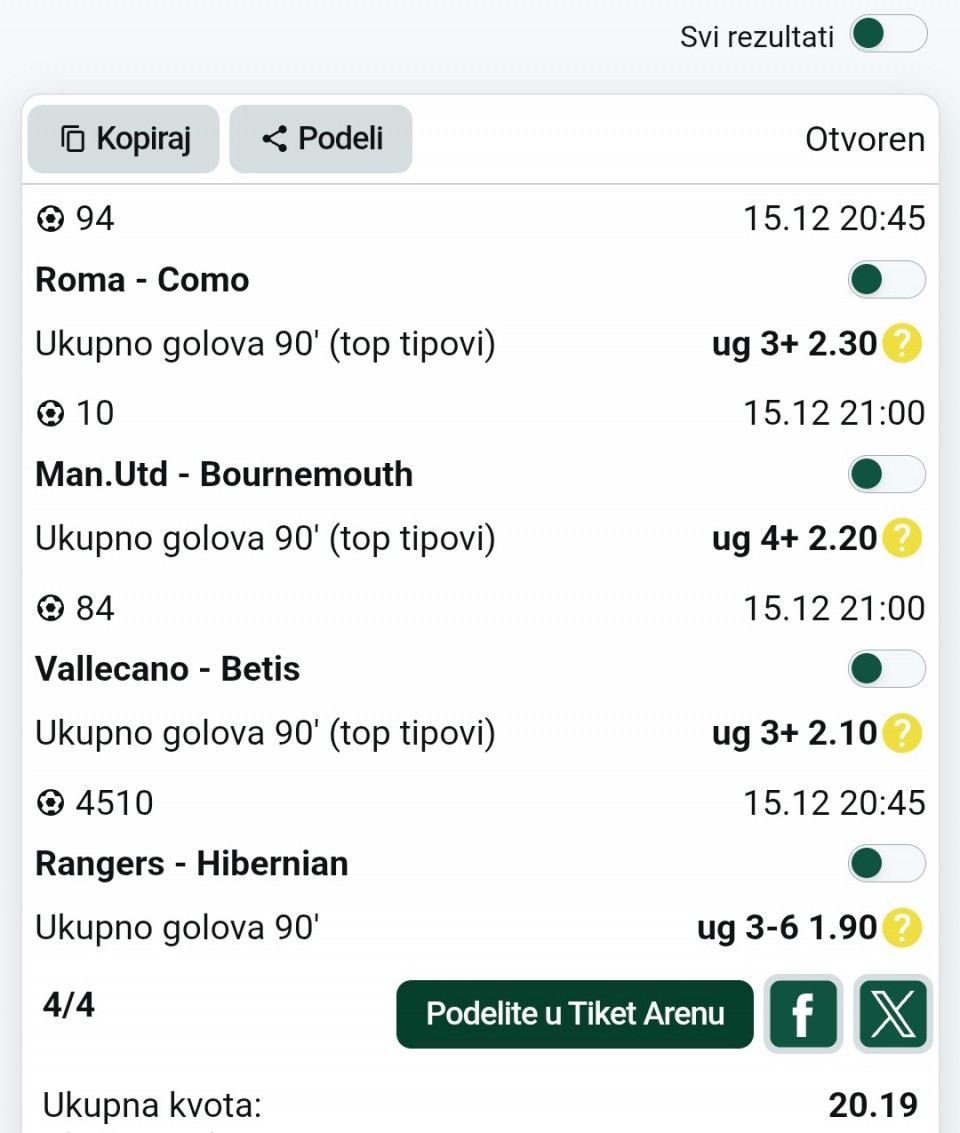Share ticket on X
This screenshot has height=1133, width=960.
click(893, 1014)
